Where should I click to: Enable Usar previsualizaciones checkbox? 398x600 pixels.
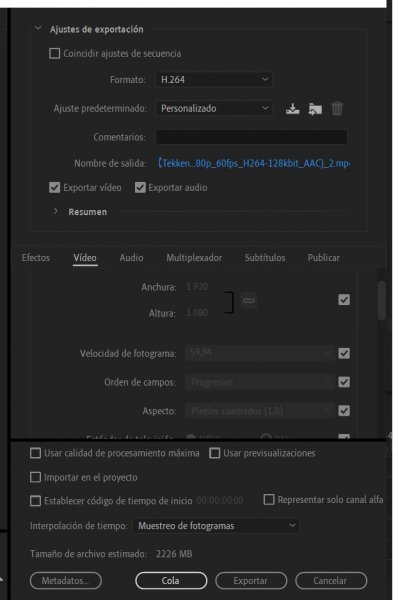215,453
